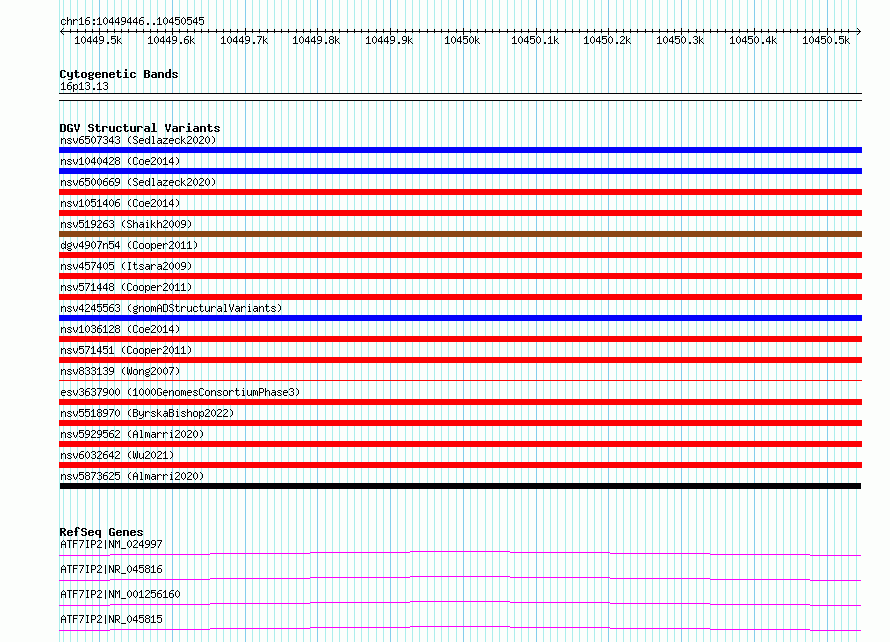Click the 10450.5k ruler tick label

pyautogui.click(x=826, y=40)
